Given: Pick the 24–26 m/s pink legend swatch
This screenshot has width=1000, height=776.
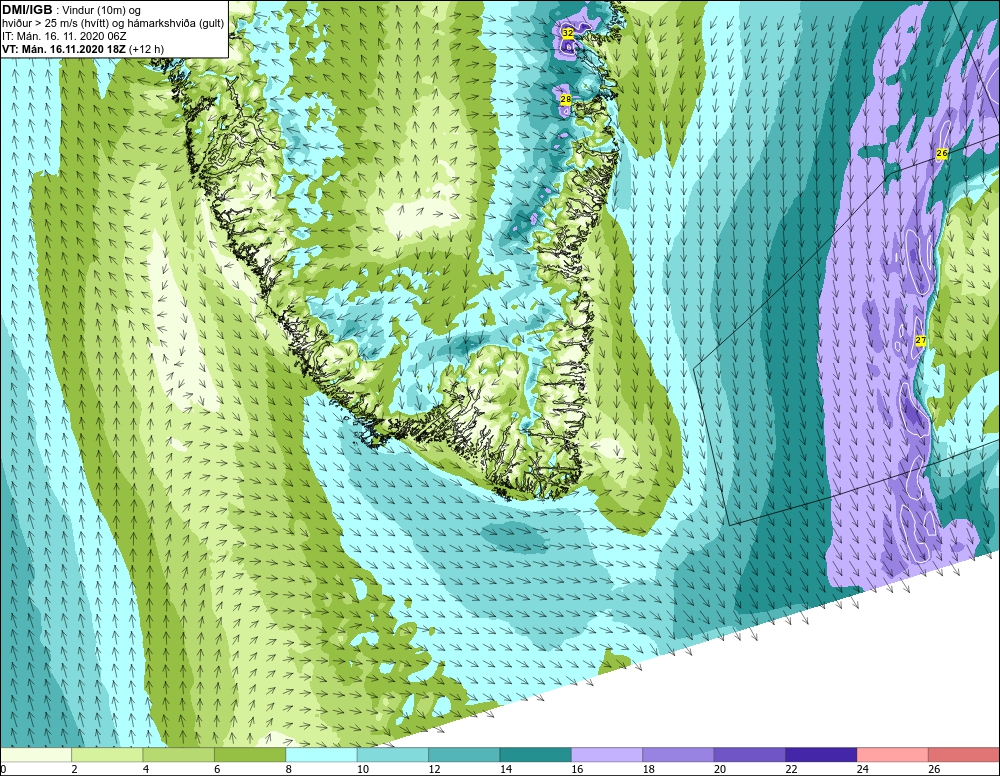Looking at the screenshot, I should (x=893, y=755).
